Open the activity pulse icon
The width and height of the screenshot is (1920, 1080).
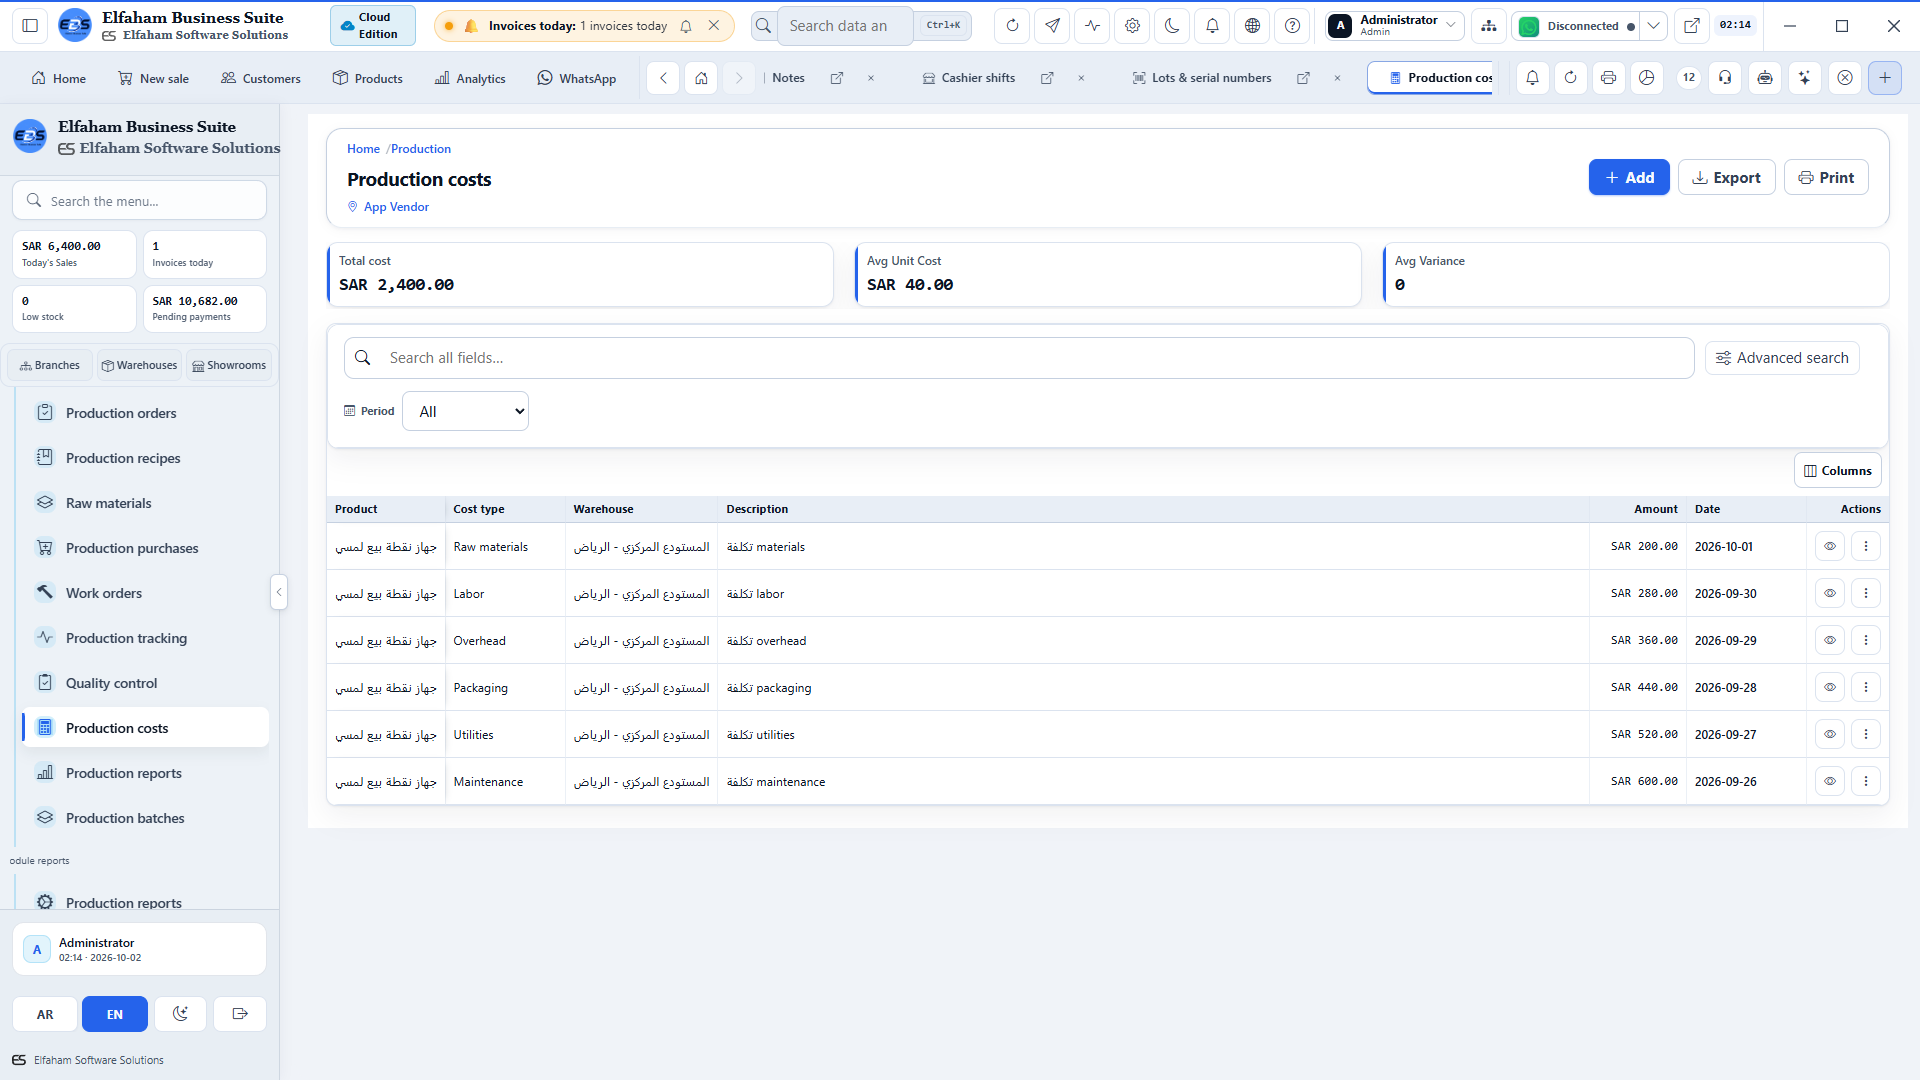point(1092,26)
